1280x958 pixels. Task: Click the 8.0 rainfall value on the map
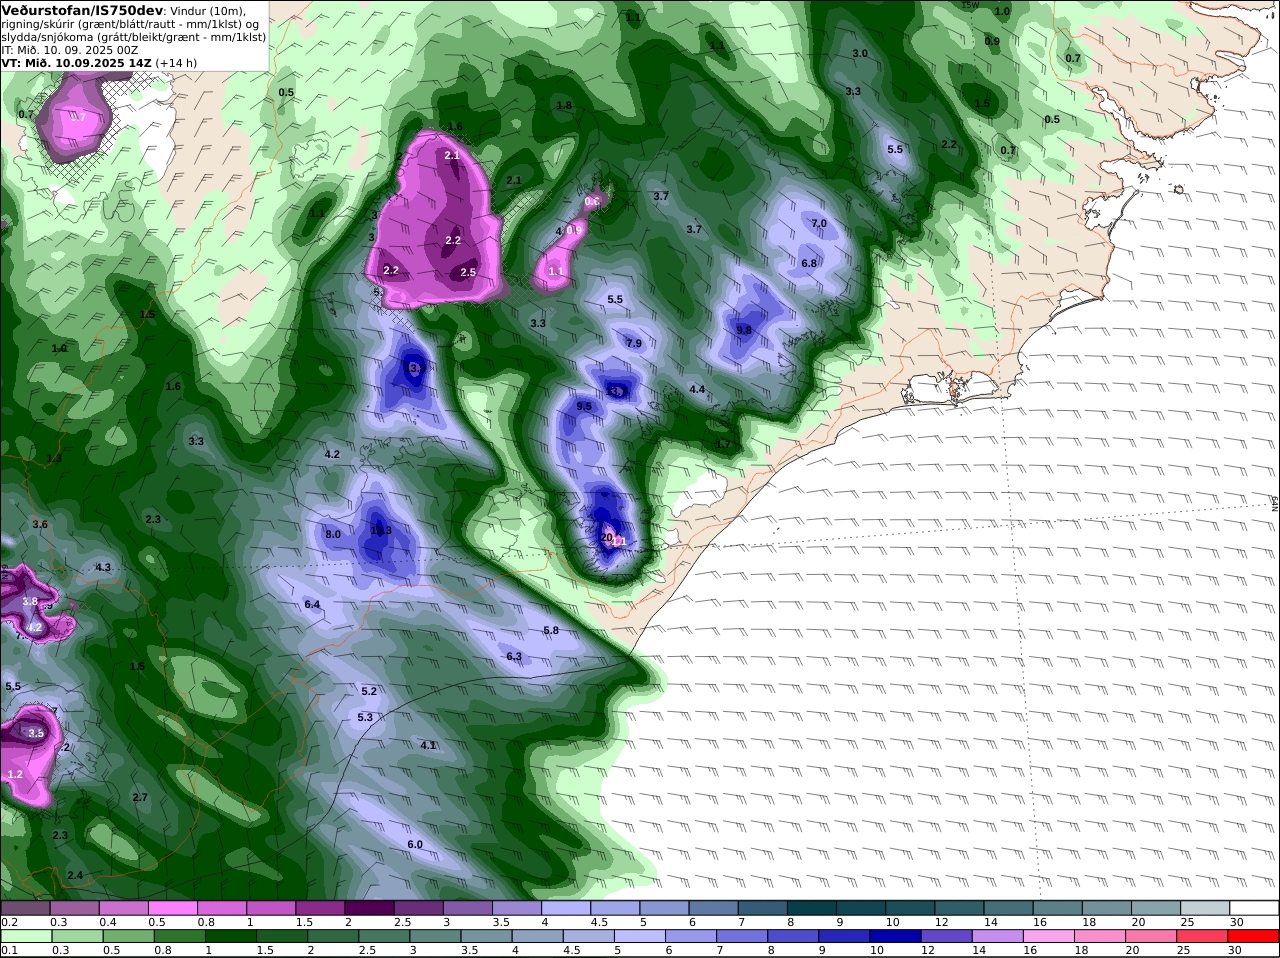click(333, 534)
